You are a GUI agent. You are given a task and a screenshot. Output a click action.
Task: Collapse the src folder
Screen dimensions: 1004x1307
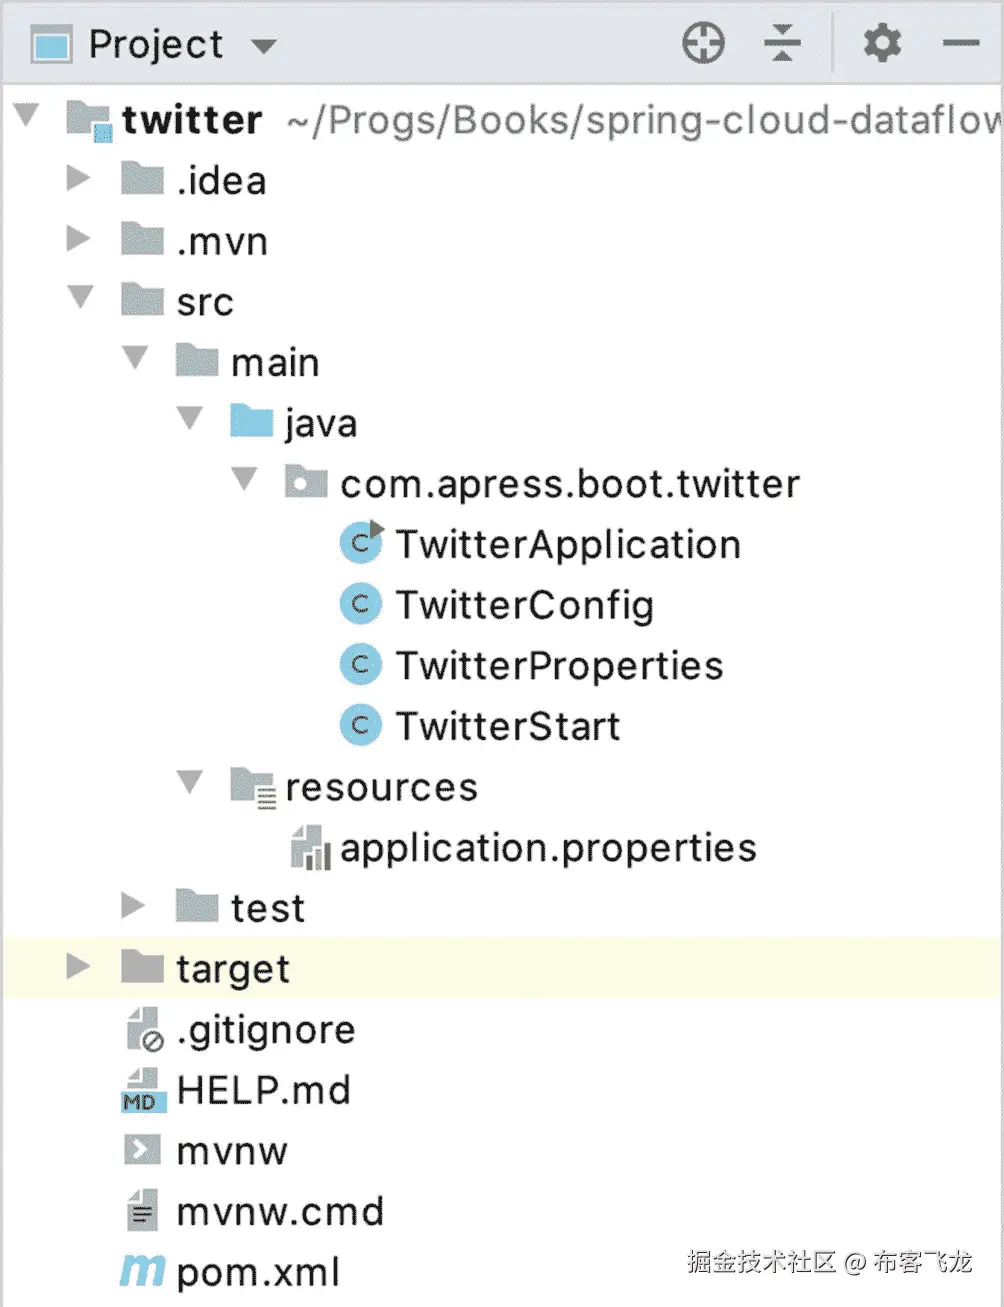coord(80,297)
